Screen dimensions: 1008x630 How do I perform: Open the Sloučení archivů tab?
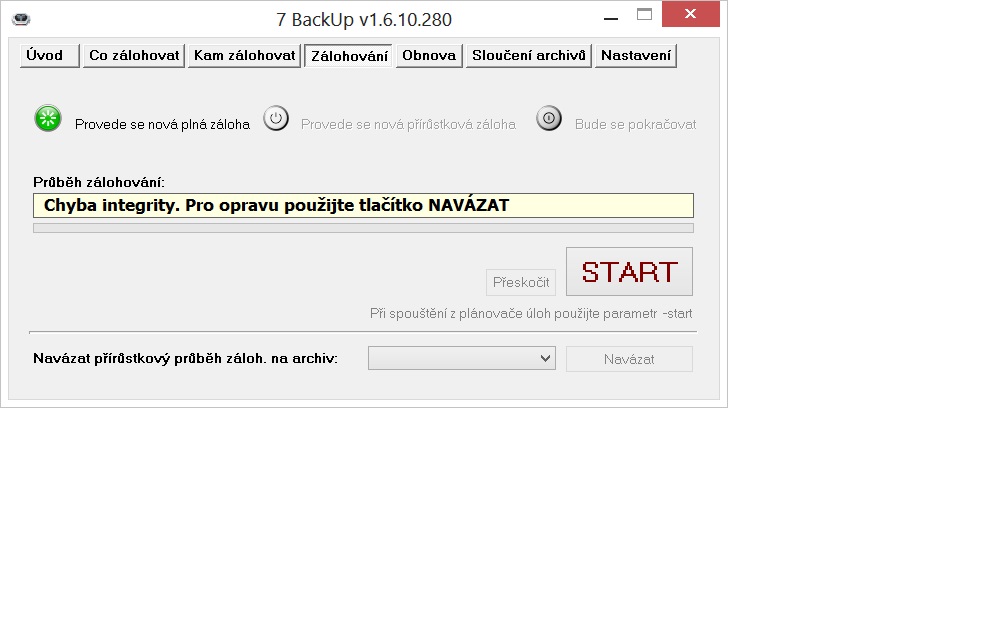(x=528, y=56)
